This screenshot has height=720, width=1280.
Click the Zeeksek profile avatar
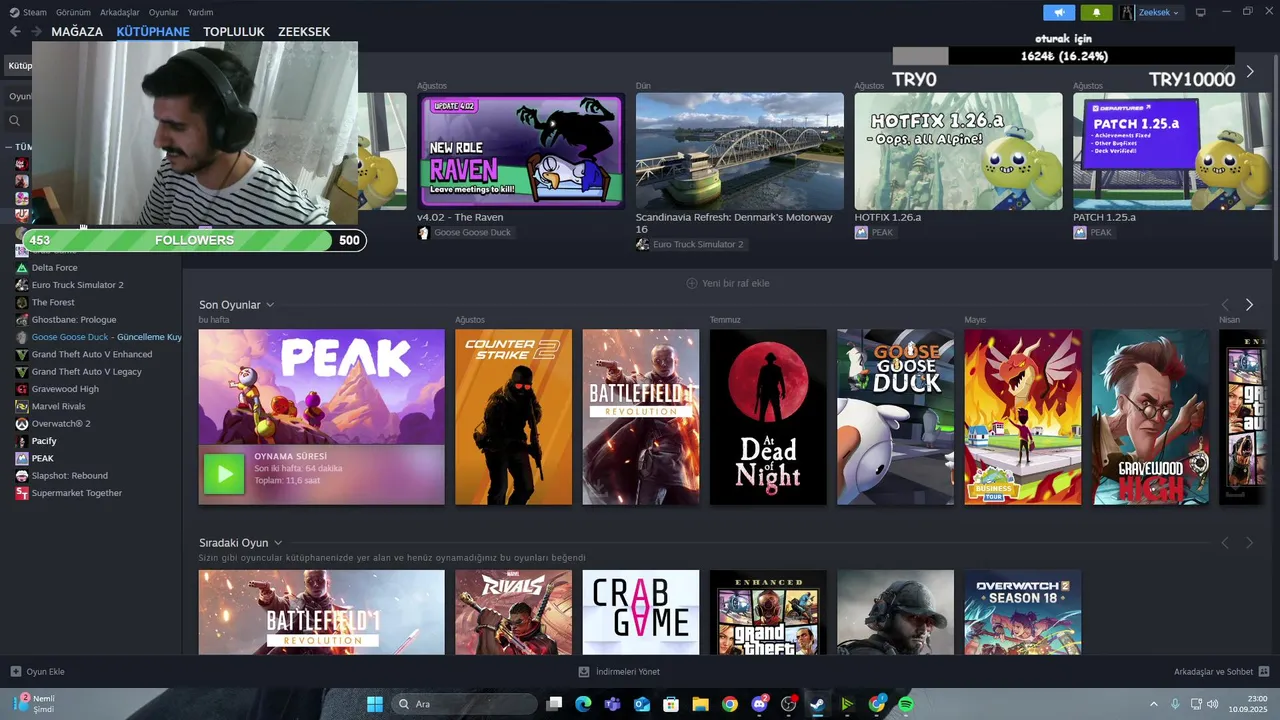tap(1127, 12)
